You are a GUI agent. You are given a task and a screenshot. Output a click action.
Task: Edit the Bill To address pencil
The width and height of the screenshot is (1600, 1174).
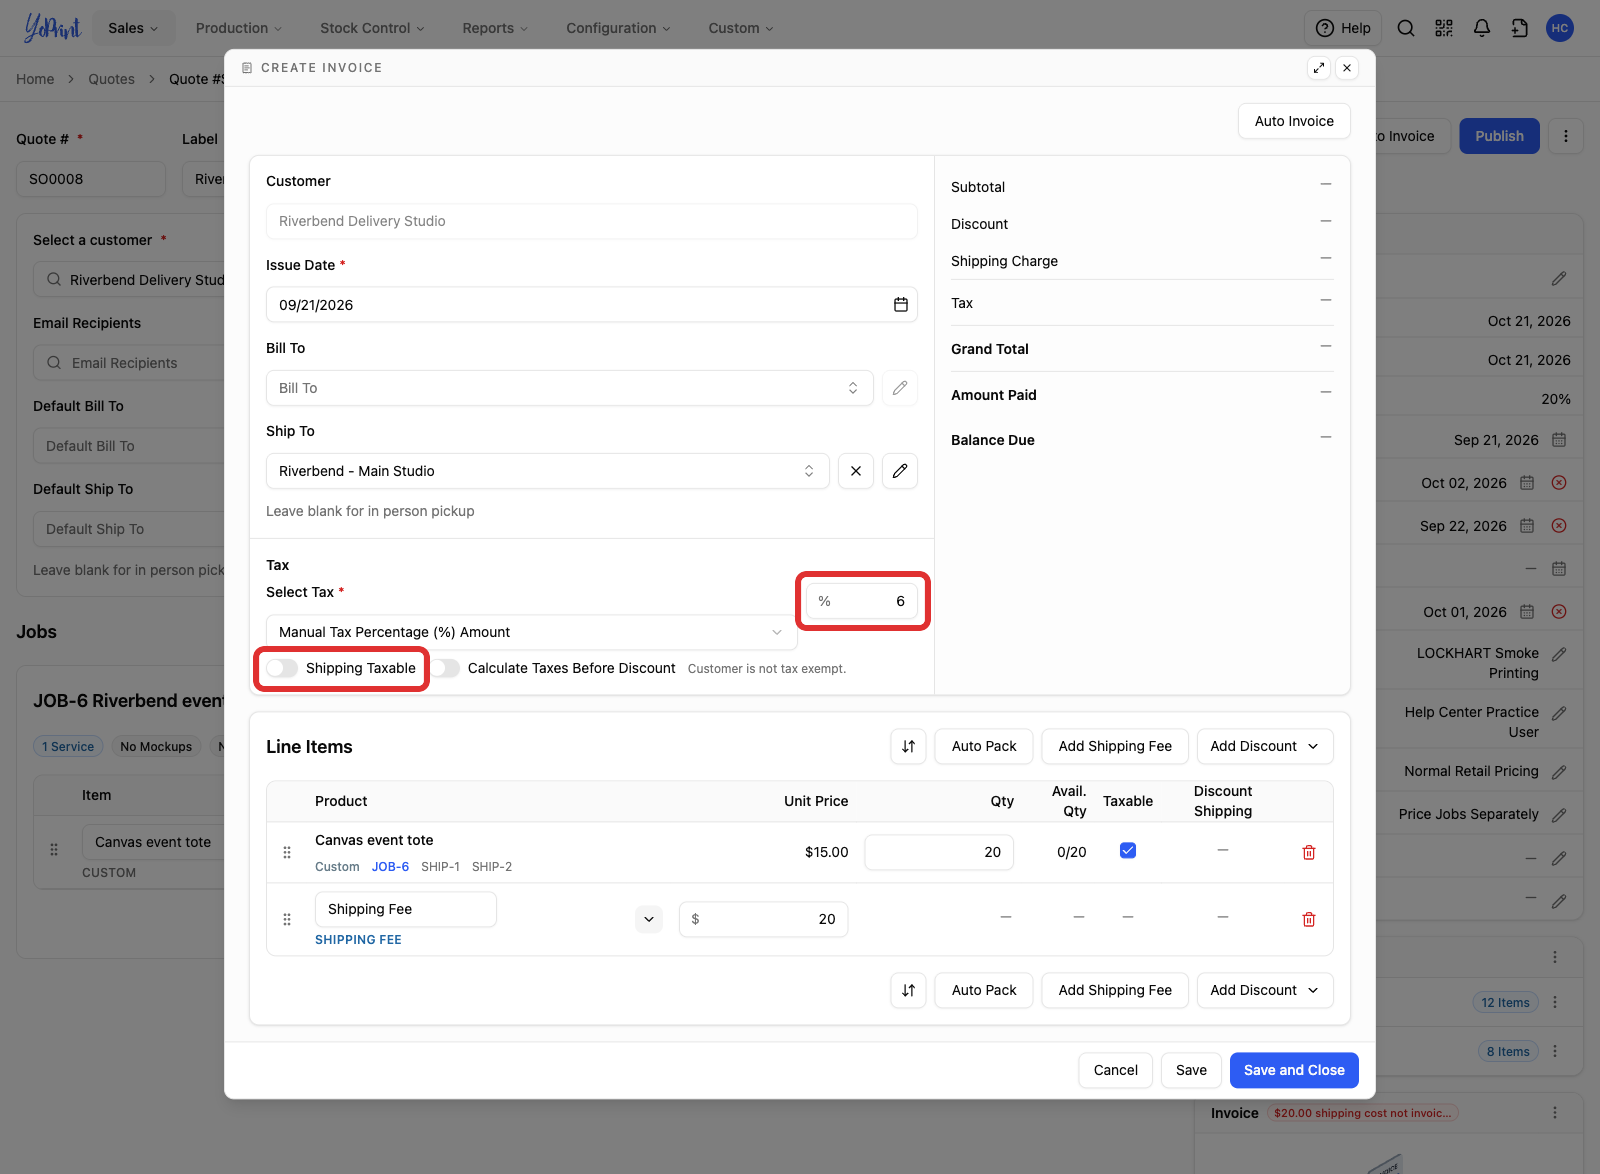tap(900, 388)
